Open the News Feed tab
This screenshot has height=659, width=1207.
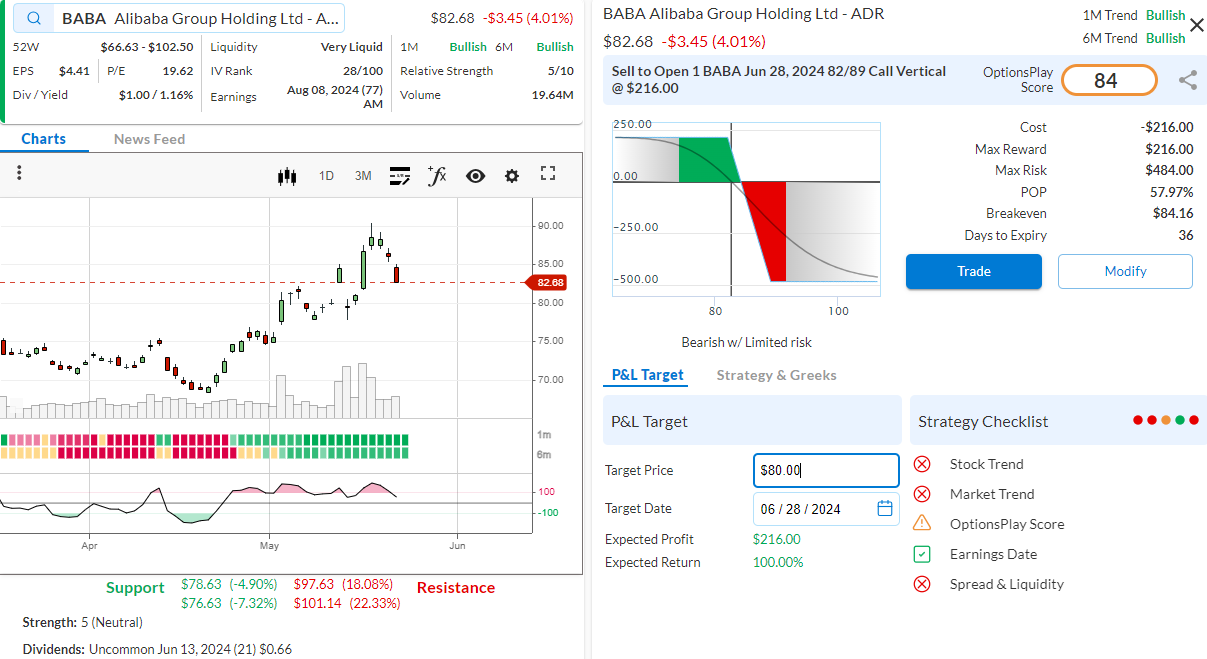pyautogui.click(x=149, y=139)
